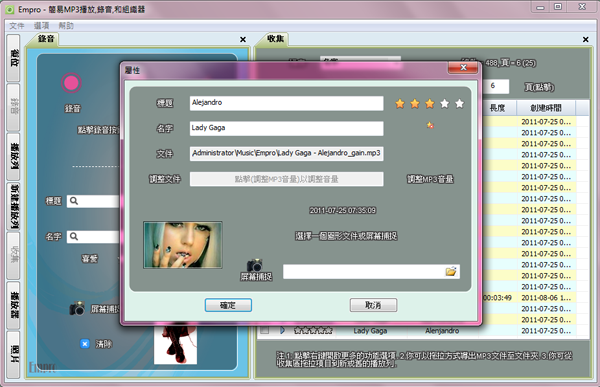Click the 屏幕捕捉 label in properties dialog
The image size is (600, 387).
click(256, 277)
